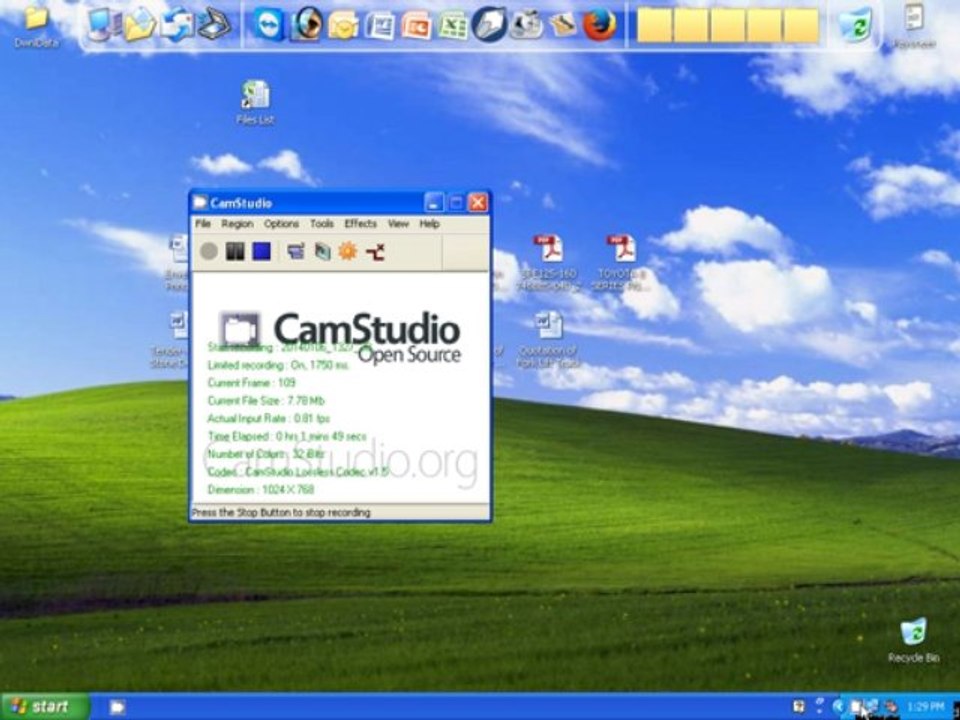The width and height of the screenshot is (960, 720).
Task: Click the 'Limited recording : On' line
Action: (279, 365)
